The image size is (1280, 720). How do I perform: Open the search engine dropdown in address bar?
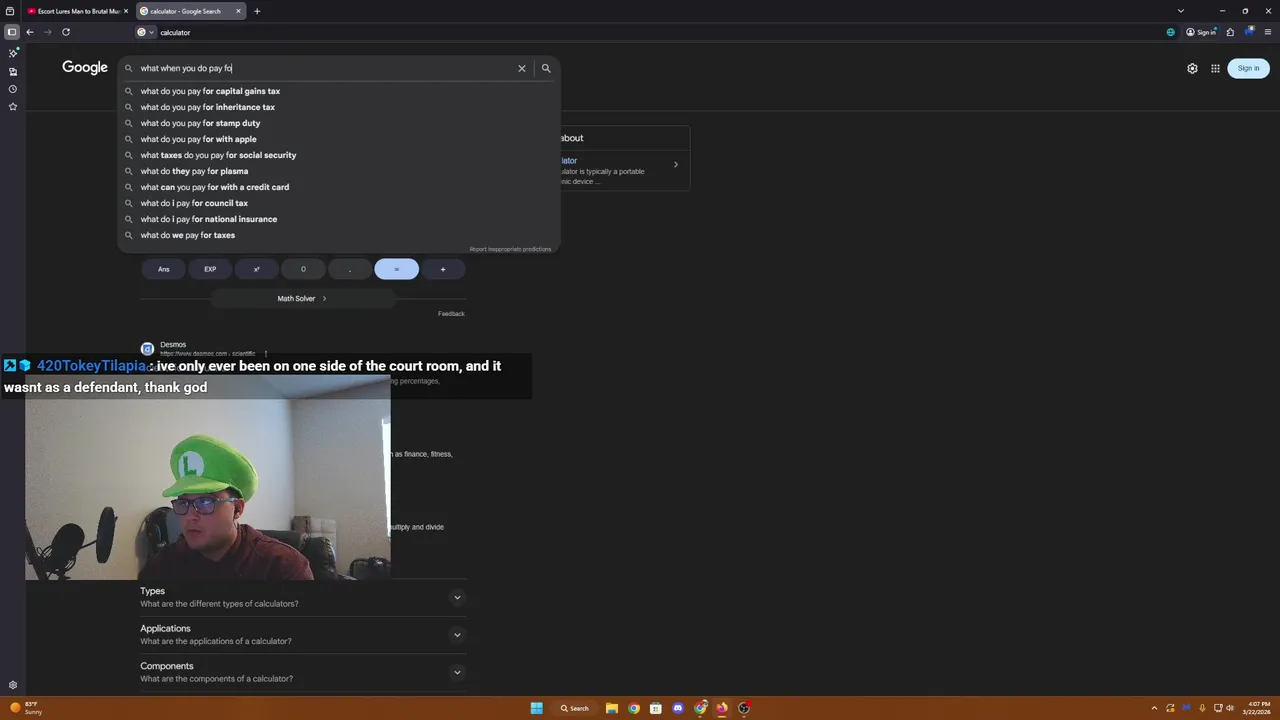[x=146, y=32]
